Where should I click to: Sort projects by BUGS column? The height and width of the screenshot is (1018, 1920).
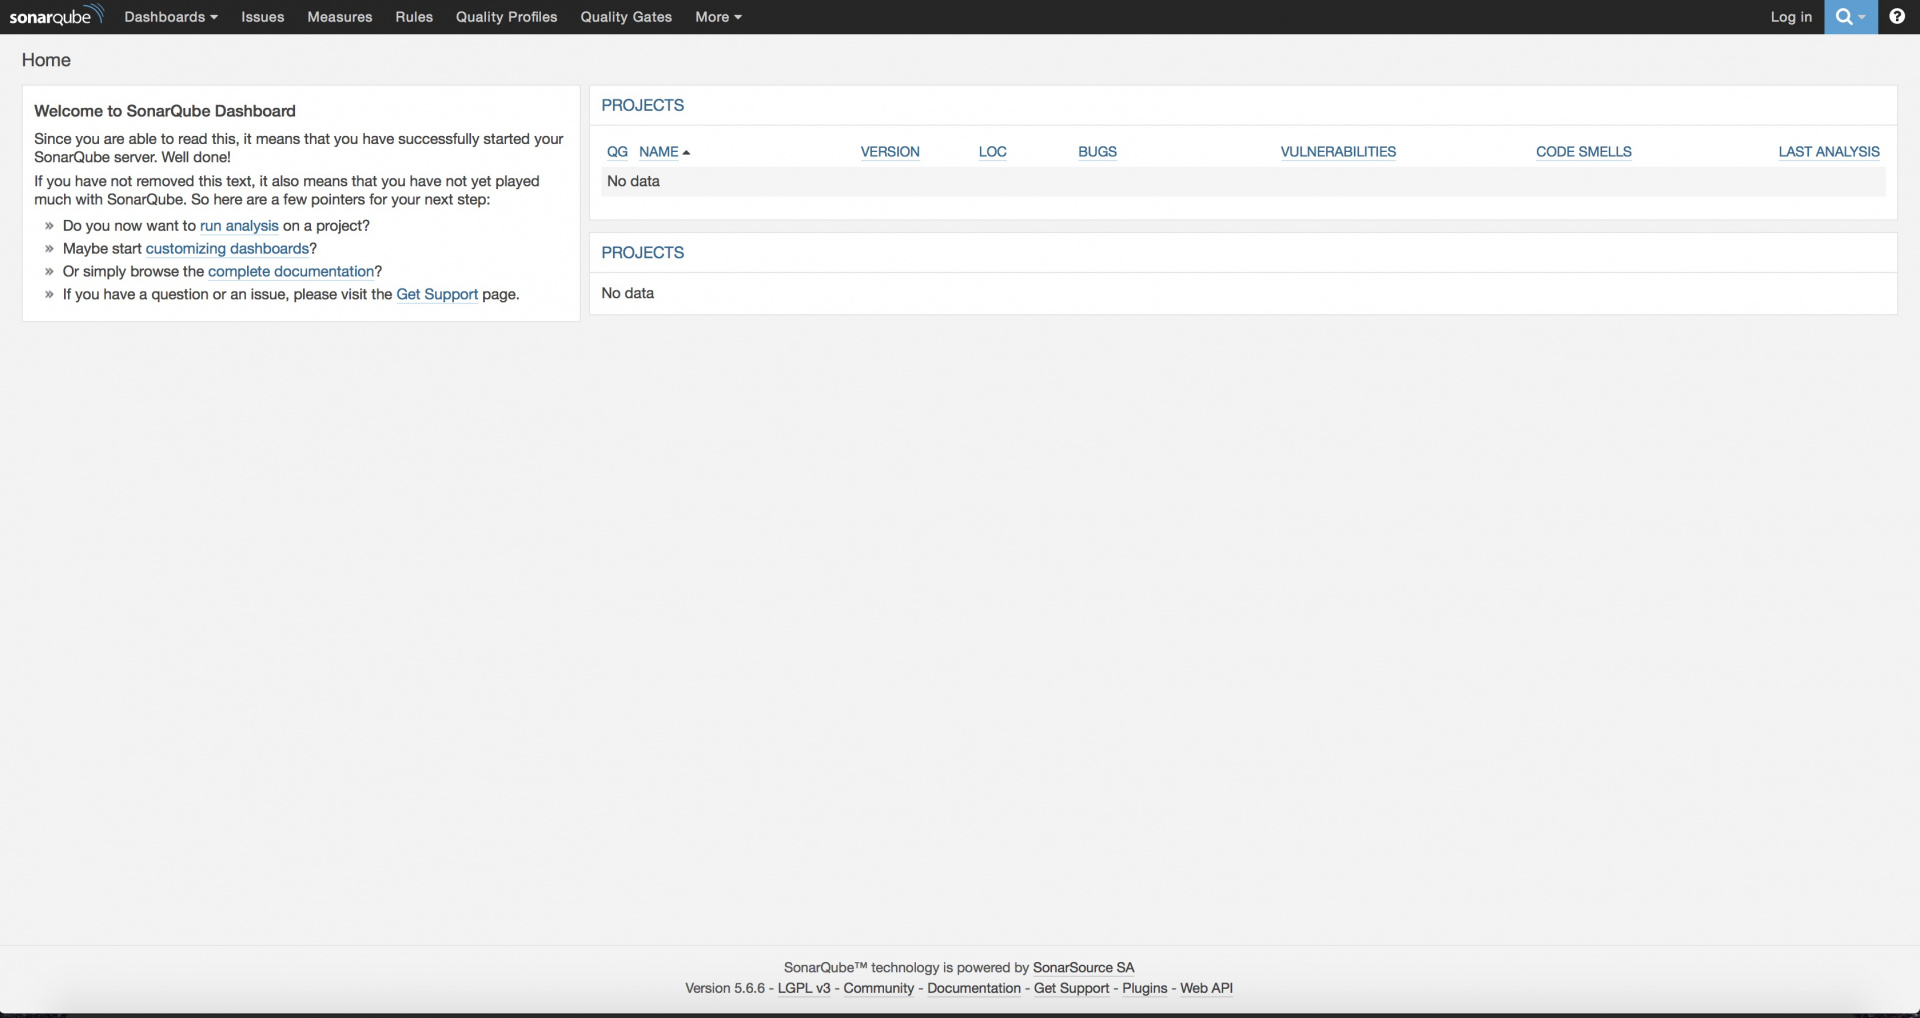(1097, 152)
